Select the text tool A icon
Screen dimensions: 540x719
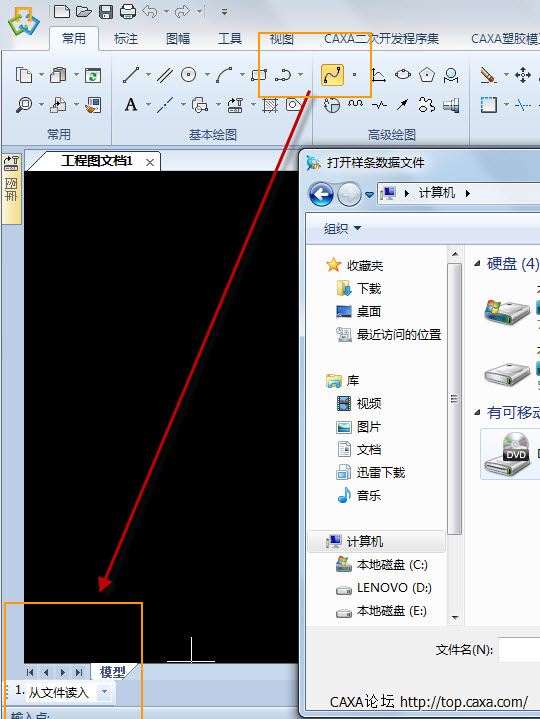click(x=131, y=105)
